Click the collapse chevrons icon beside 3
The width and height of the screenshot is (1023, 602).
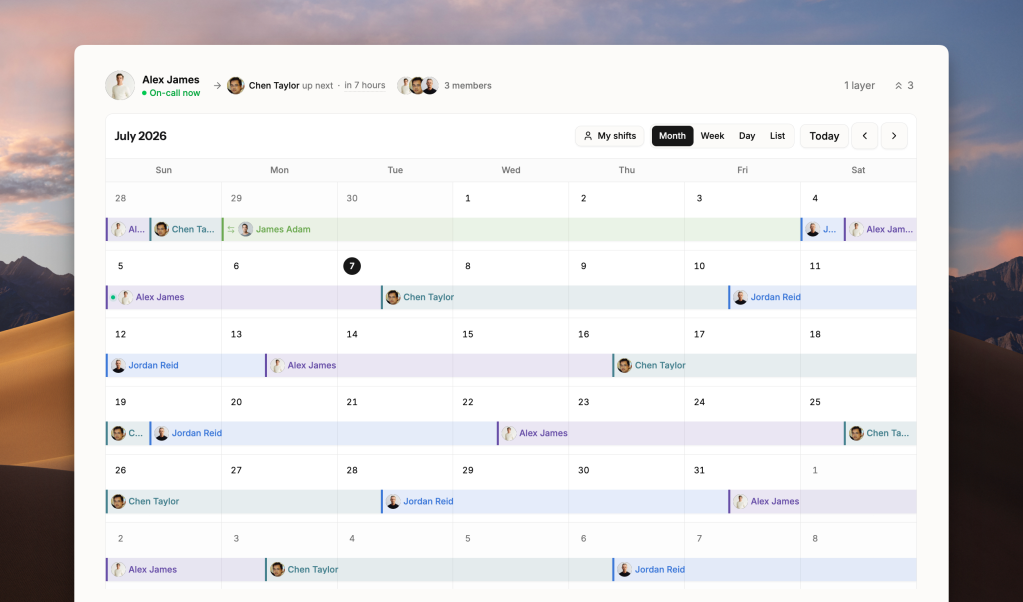(x=898, y=85)
